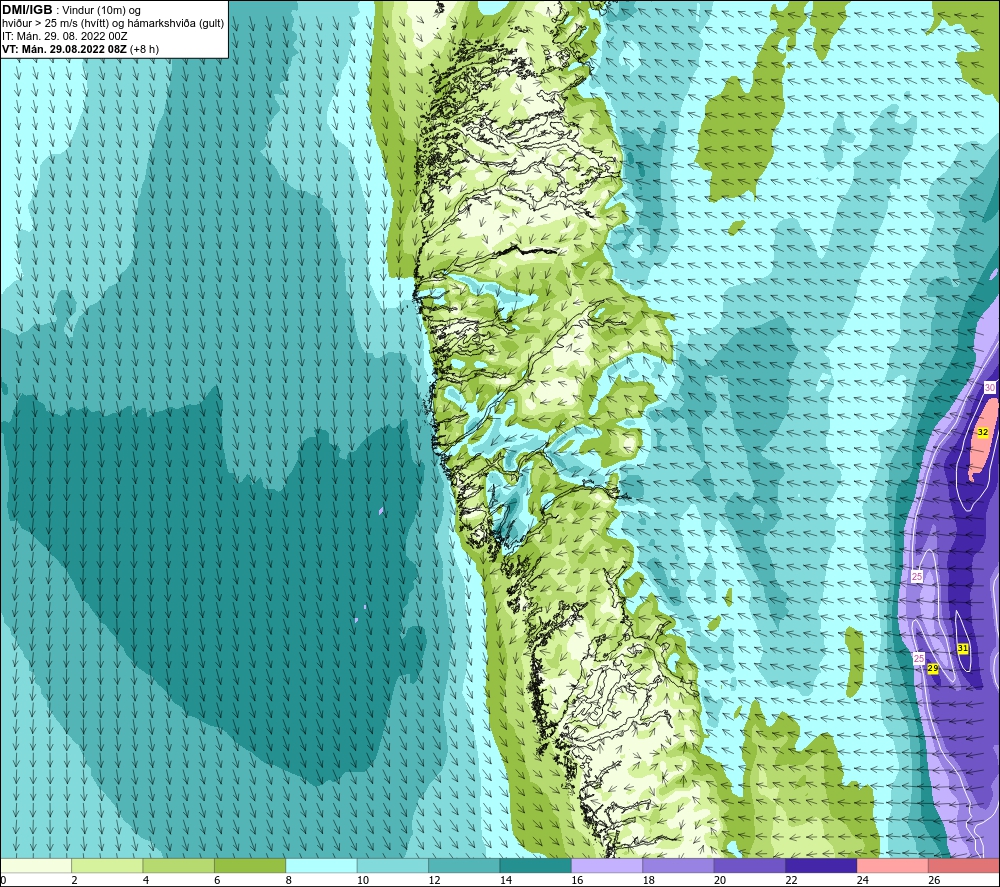Pick the lavender 16–18 m/s legend swatch
The width and height of the screenshot is (1000, 887).
[607, 865]
